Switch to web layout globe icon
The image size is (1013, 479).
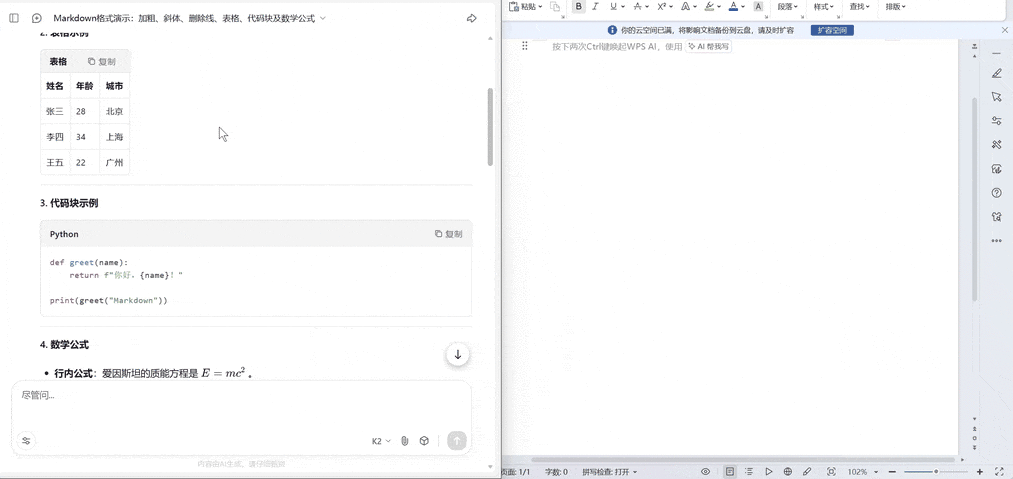pyautogui.click(x=788, y=472)
